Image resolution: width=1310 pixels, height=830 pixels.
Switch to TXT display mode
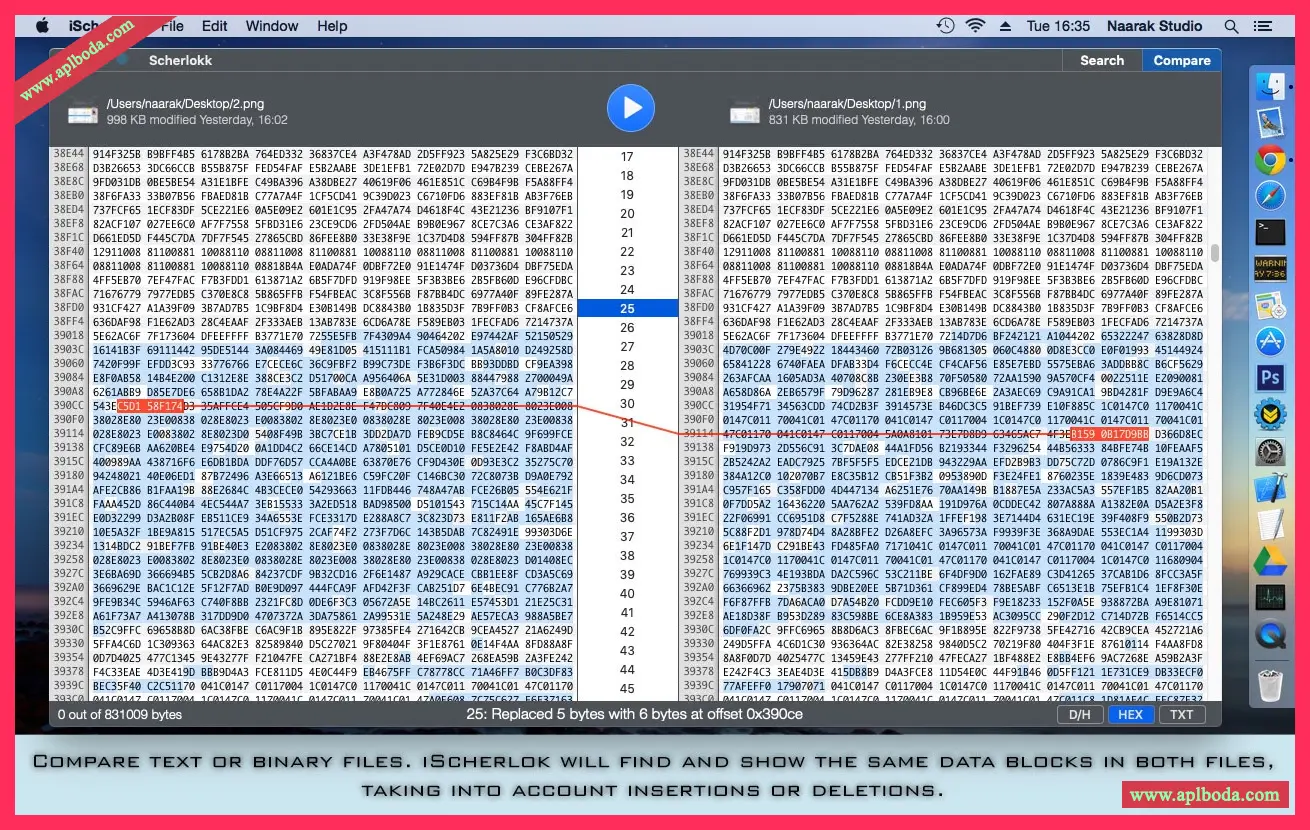pos(1182,715)
